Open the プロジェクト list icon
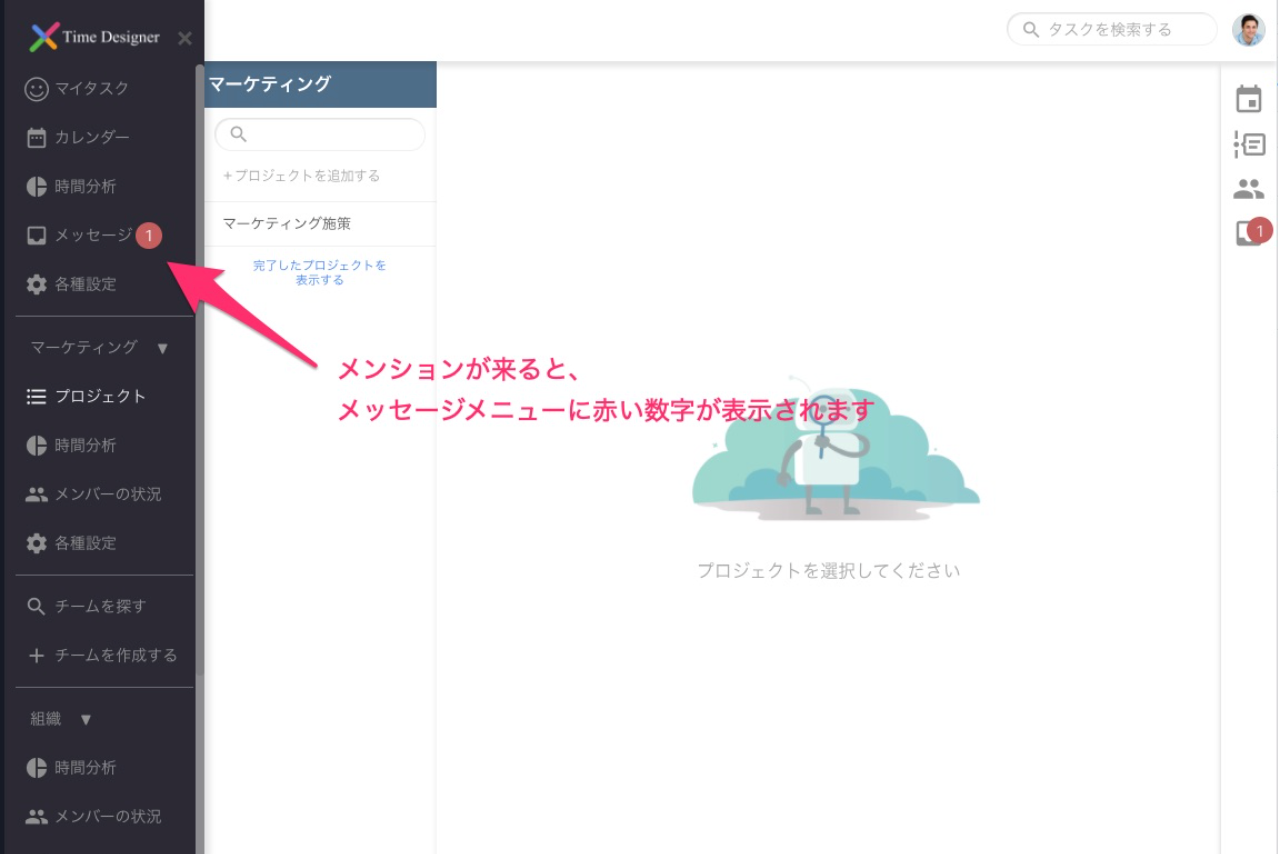 coord(36,396)
